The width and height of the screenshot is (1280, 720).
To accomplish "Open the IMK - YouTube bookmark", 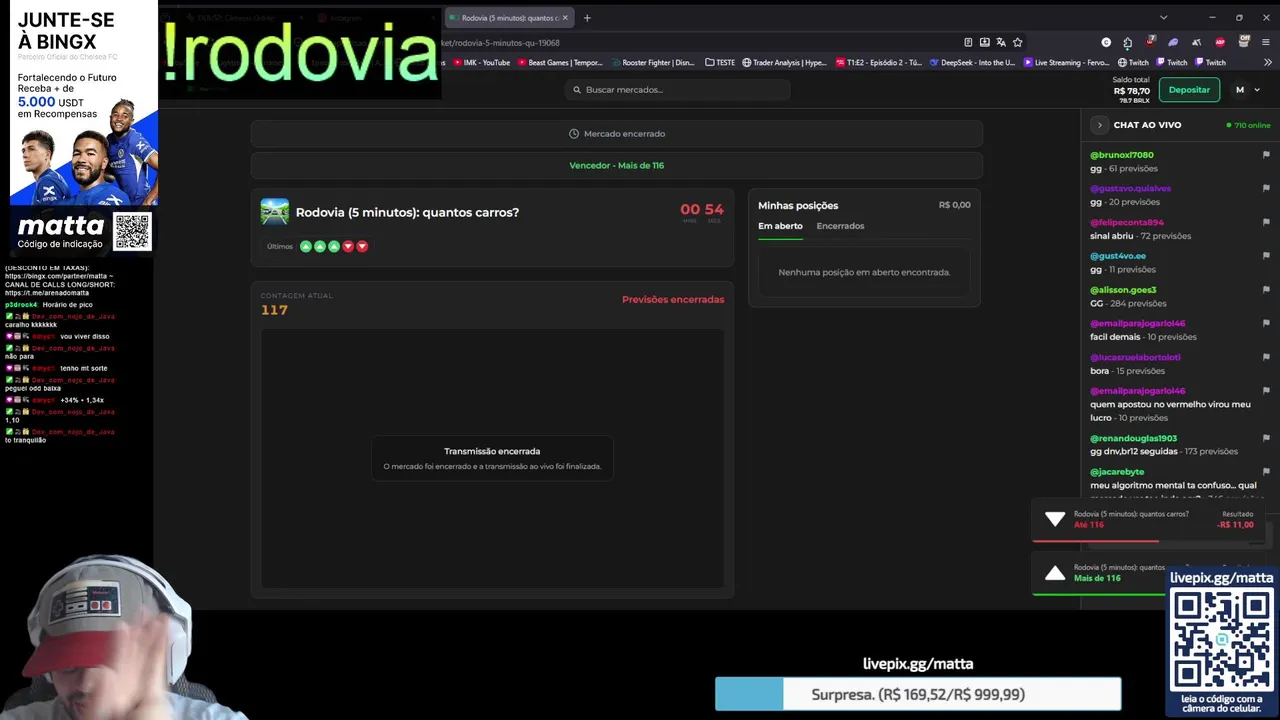I will tap(482, 62).
